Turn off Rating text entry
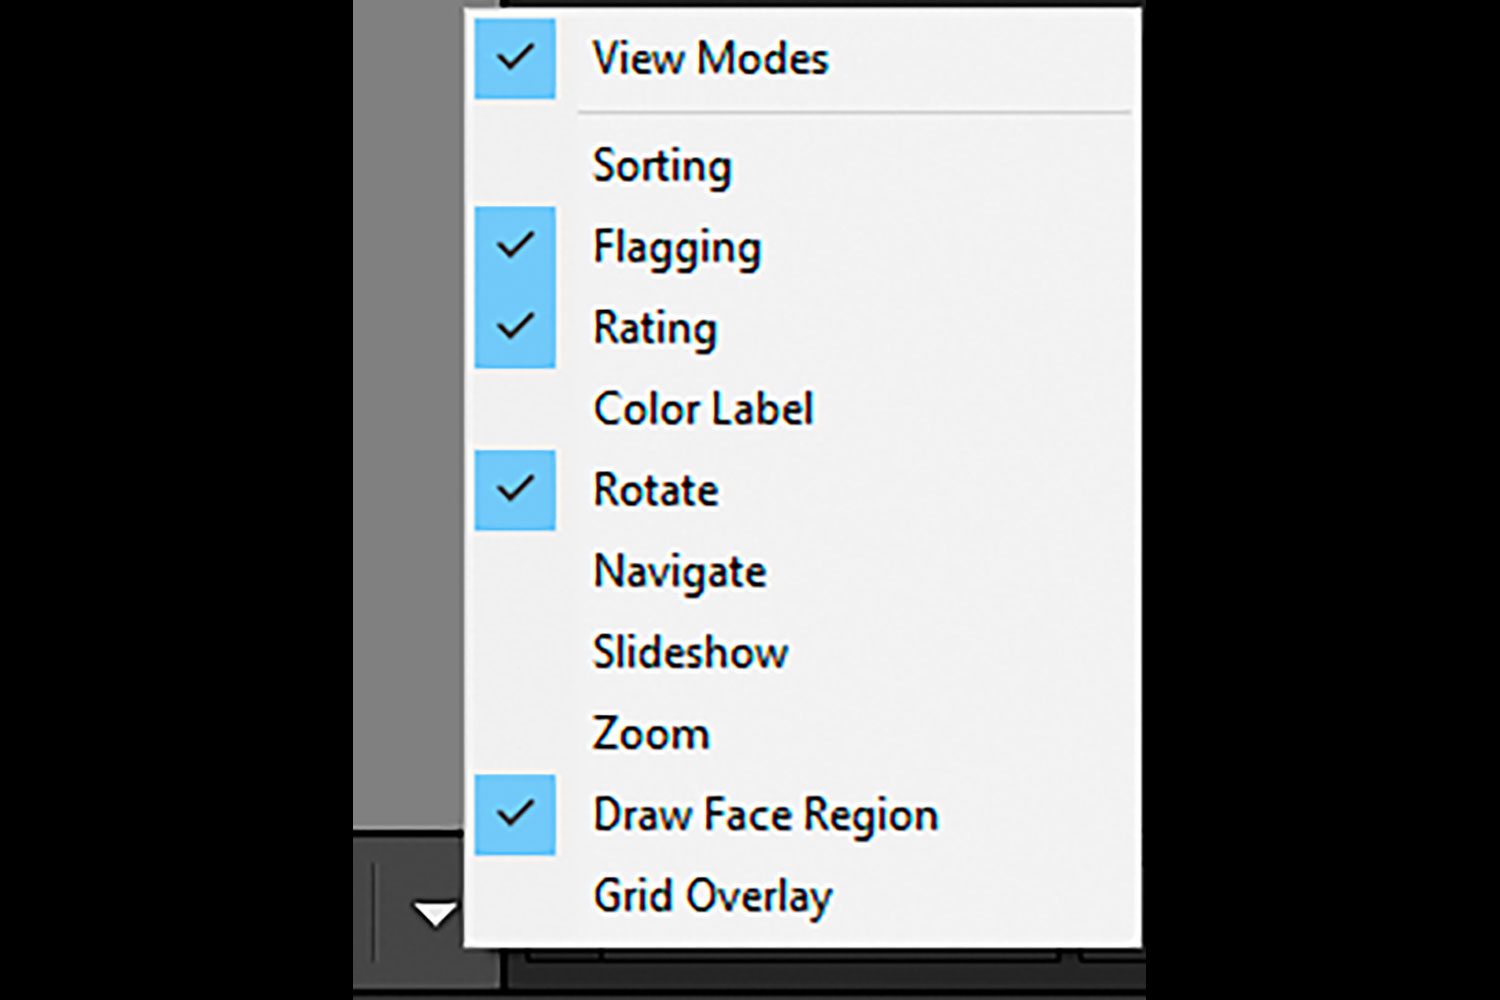 tap(655, 329)
